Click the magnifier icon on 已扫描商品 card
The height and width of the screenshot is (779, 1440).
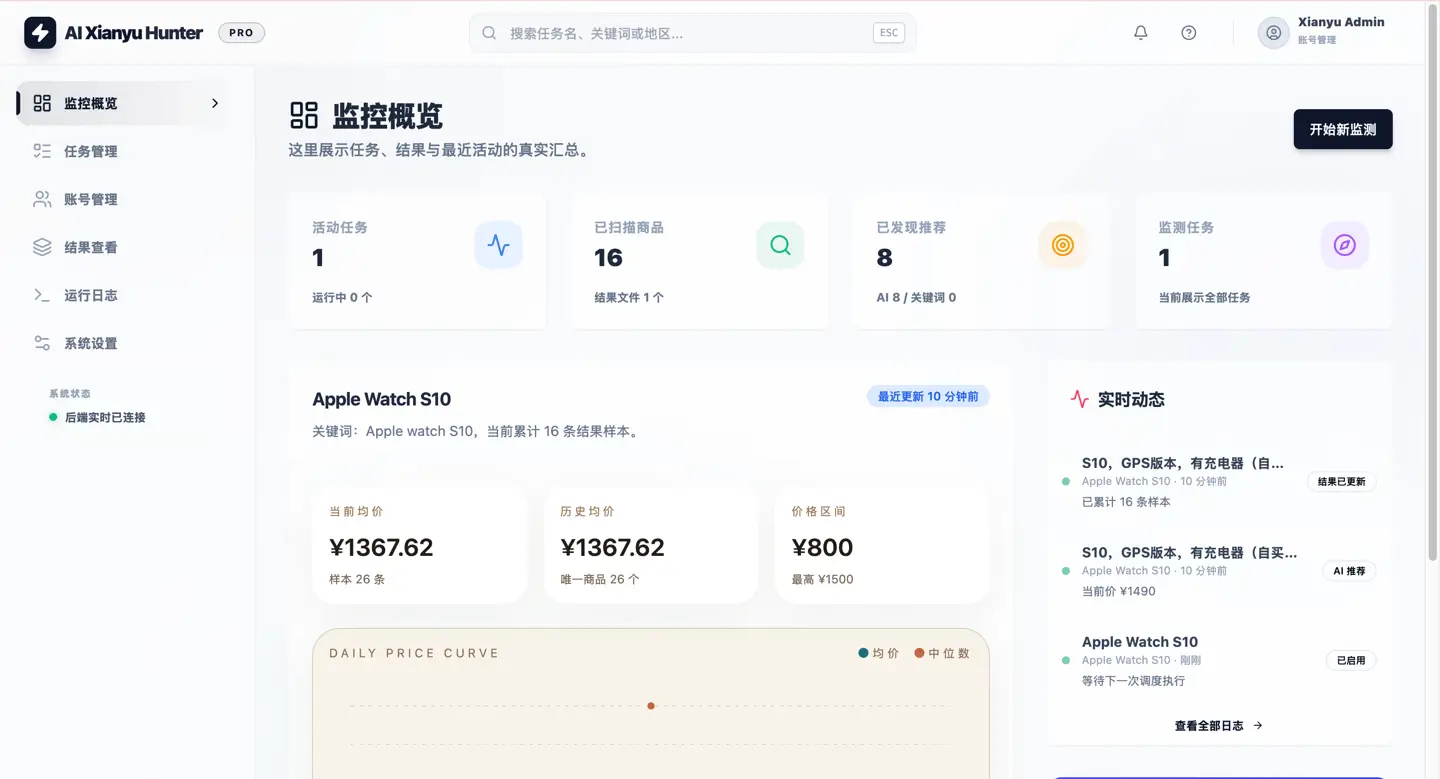pyautogui.click(x=780, y=244)
